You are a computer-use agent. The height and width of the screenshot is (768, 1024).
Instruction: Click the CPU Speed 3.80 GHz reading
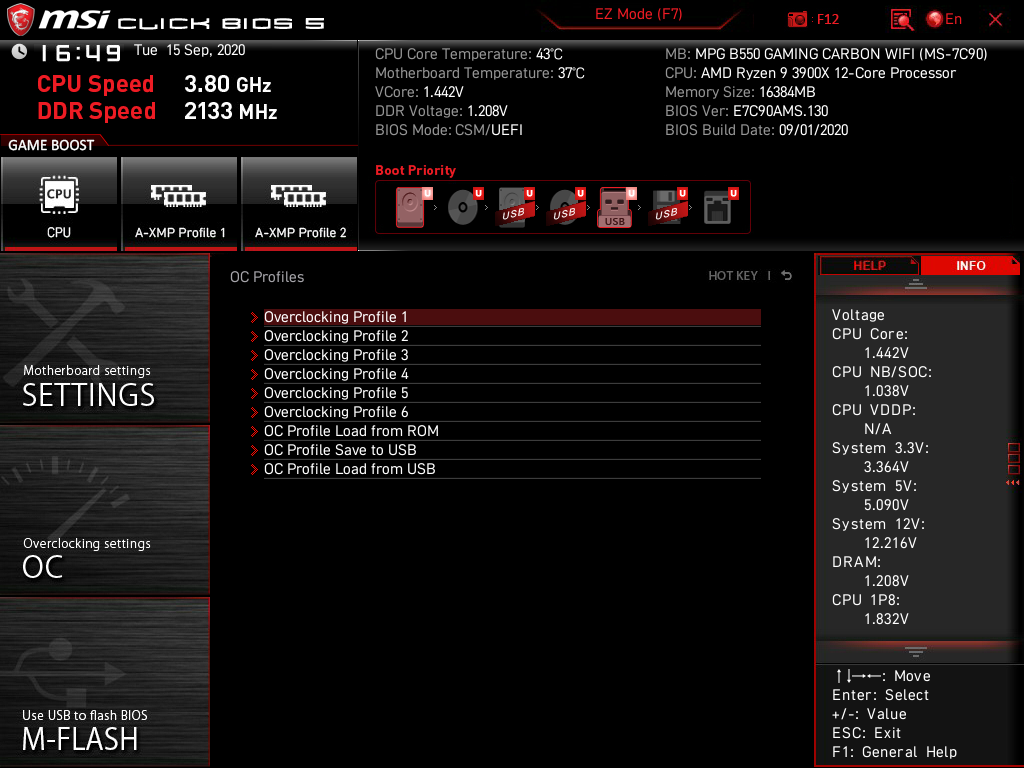pyautogui.click(x=154, y=84)
